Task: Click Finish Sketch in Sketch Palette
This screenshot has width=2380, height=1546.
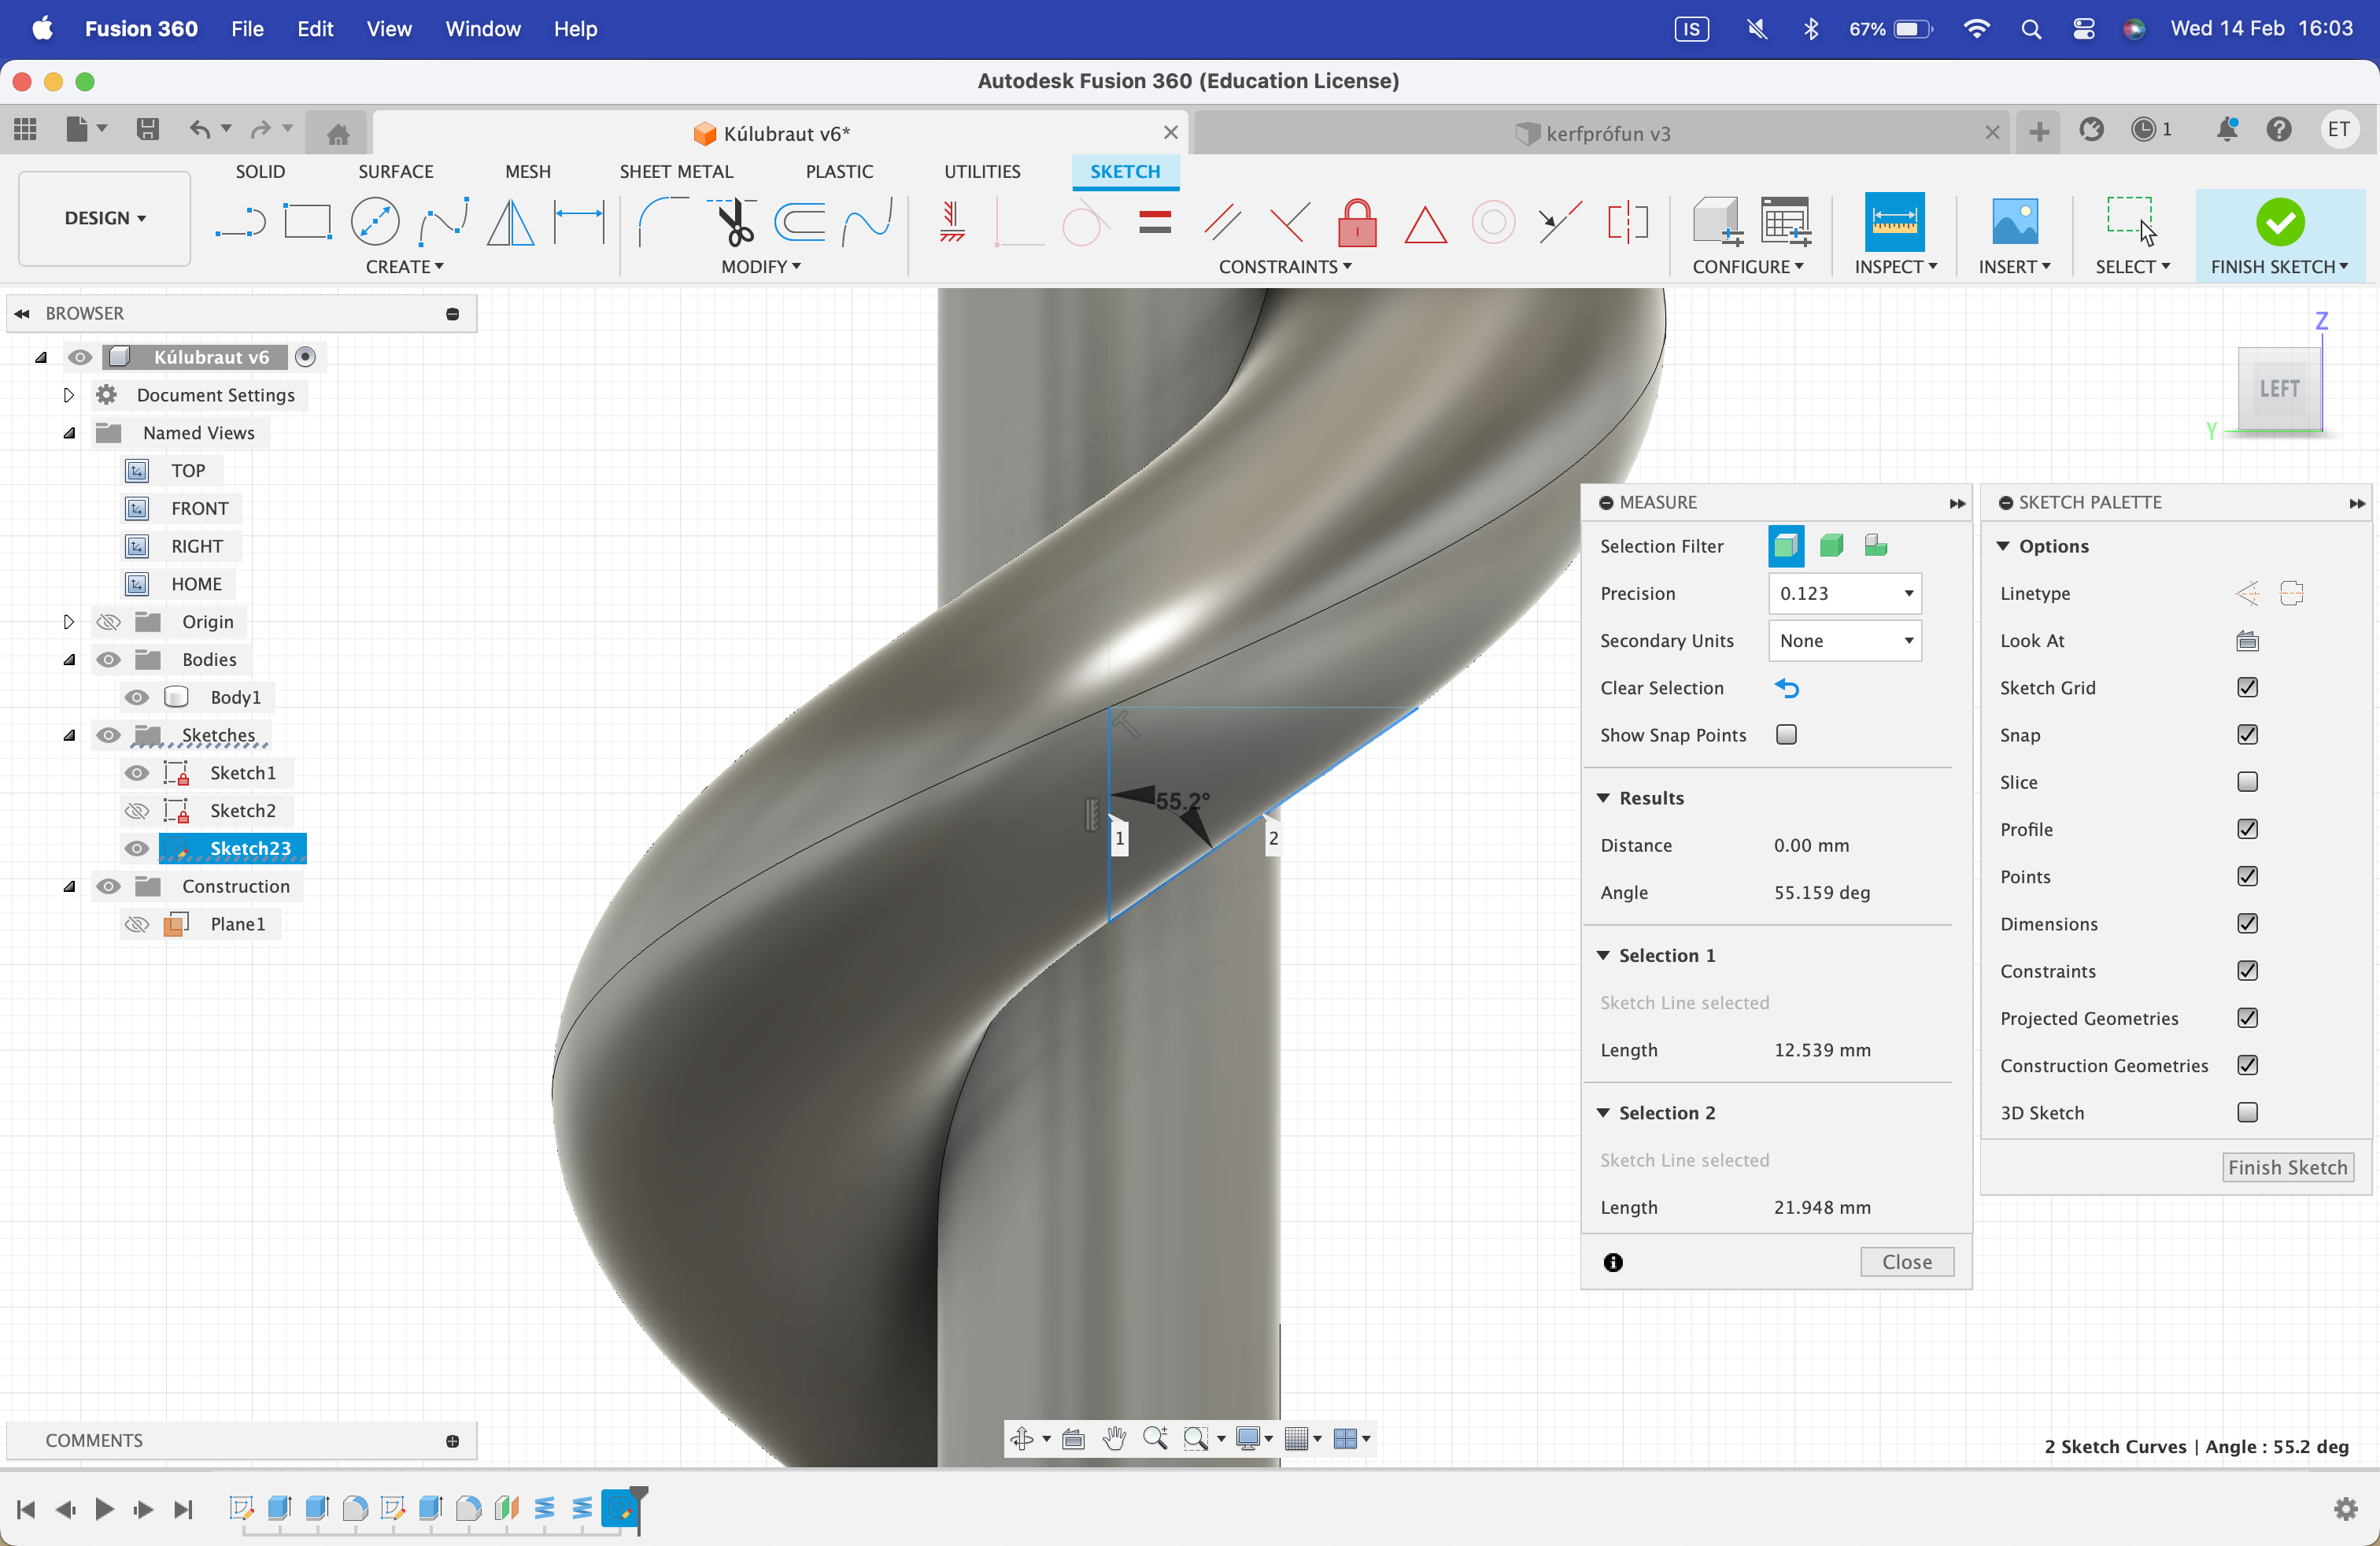Action: pos(2287,1167)
